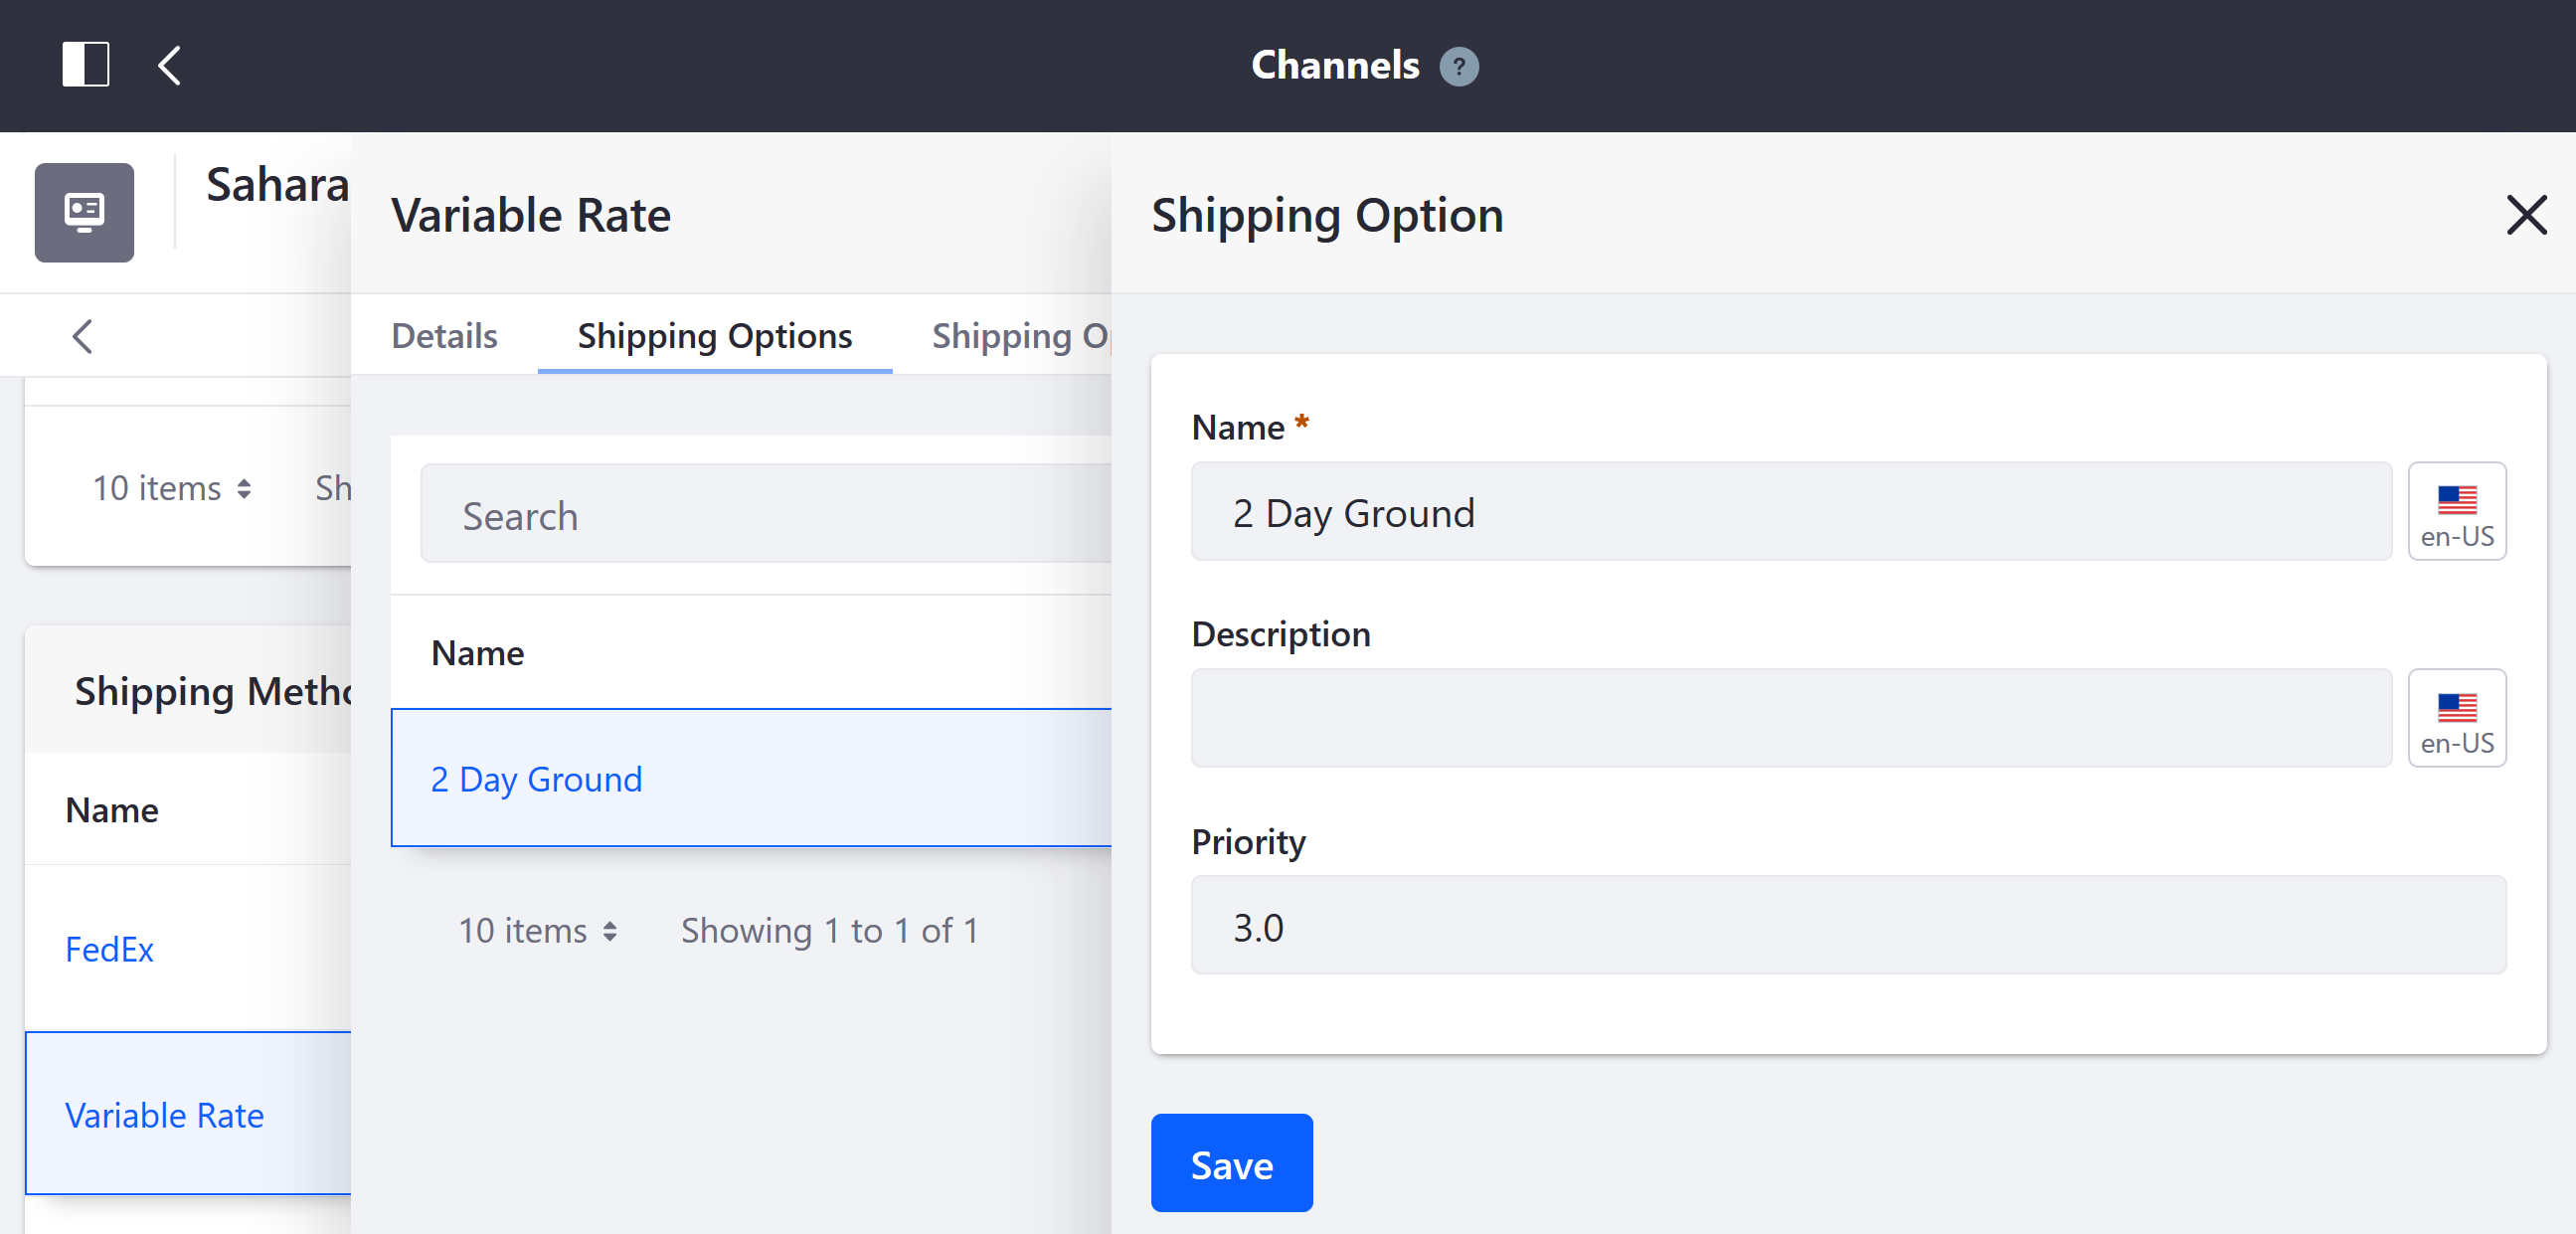Switch to the Details tab
Image resolution: width=2576 pixels, height=1234 pixels.
coord(443,335)
